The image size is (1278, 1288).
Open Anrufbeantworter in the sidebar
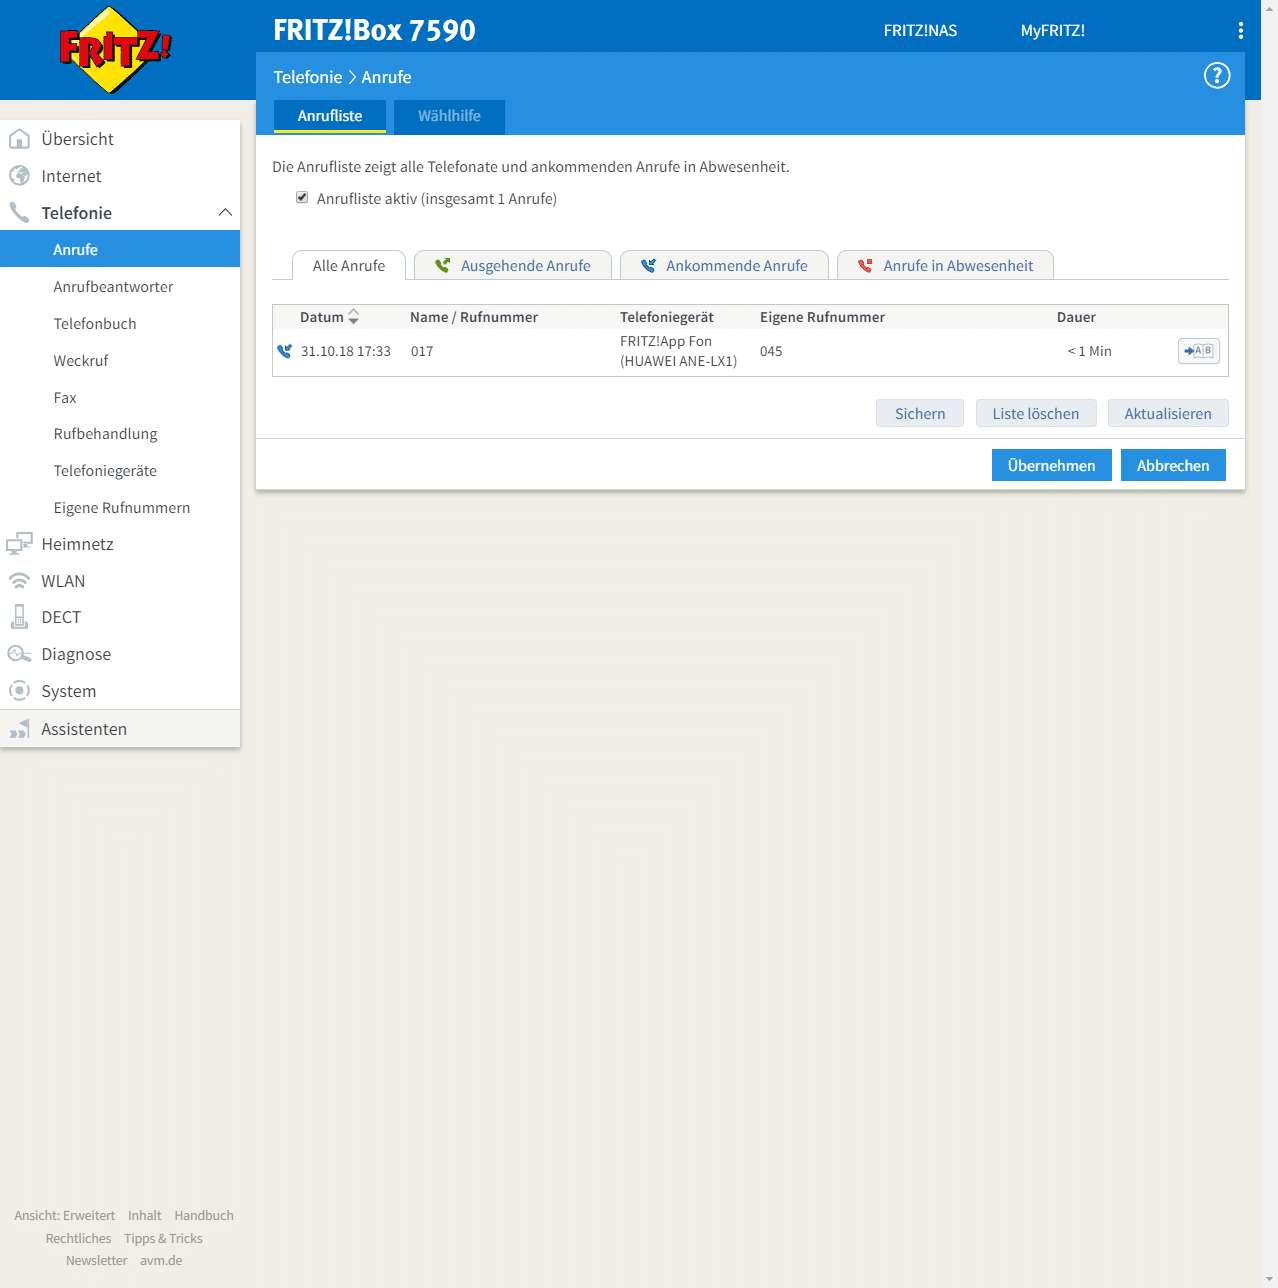point(113,287)
